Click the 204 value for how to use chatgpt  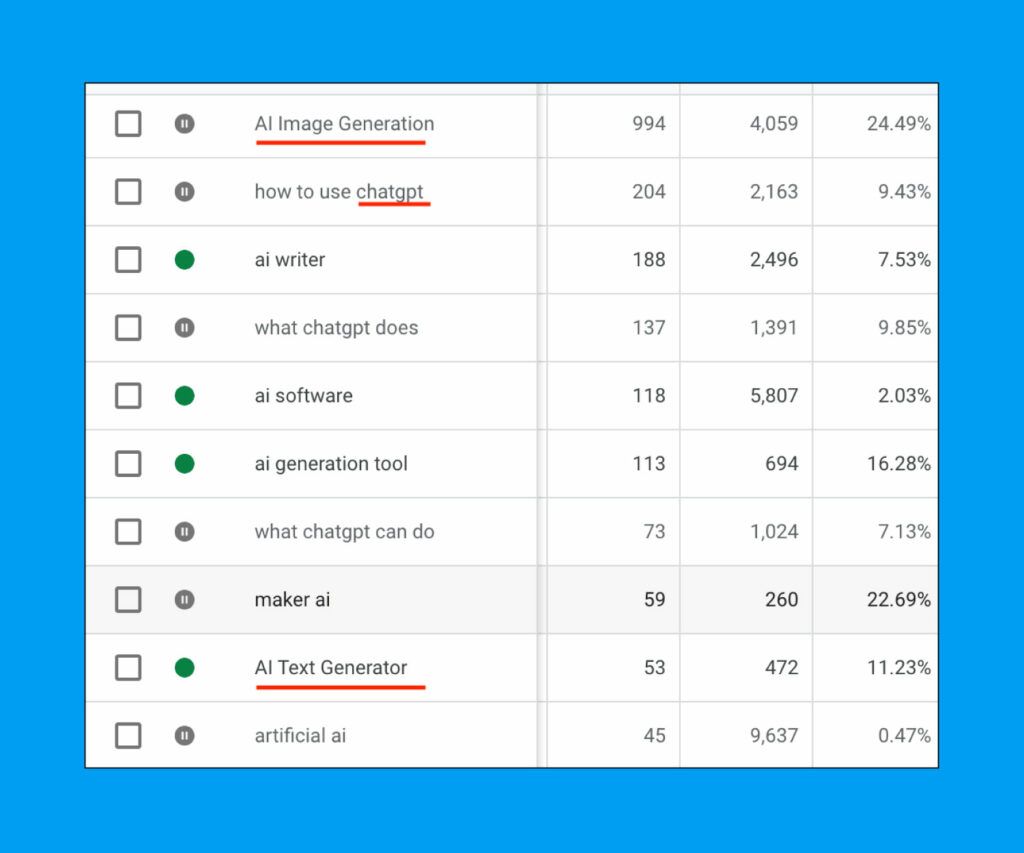[x=649, y=191]
